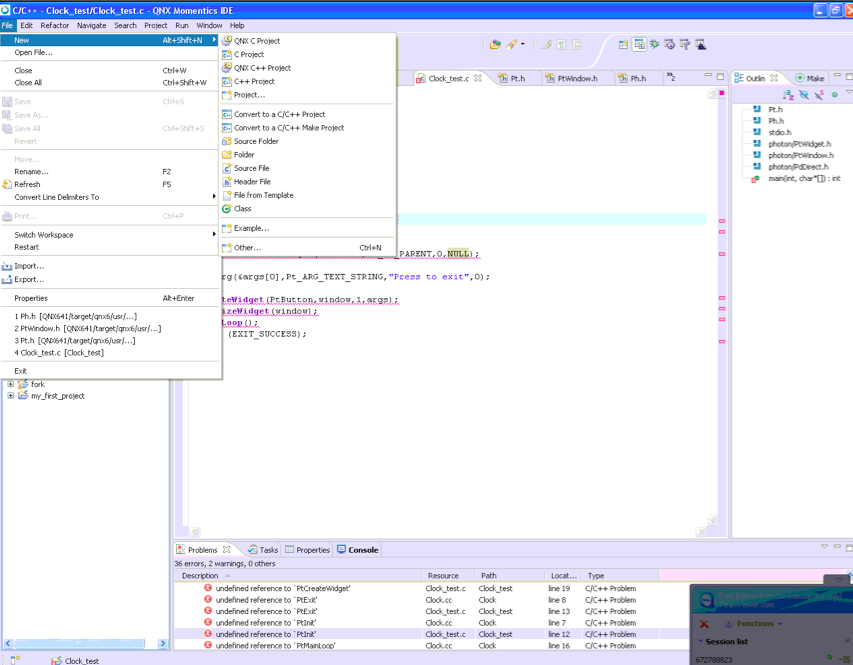Click the open folder toolbar icon
This screenshot has height=665, width=853.
click(494, 45)
